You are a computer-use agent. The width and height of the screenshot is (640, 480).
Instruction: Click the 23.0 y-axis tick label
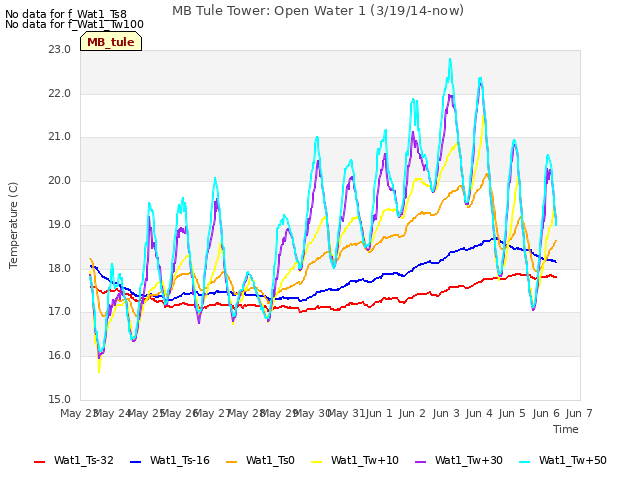60,49
